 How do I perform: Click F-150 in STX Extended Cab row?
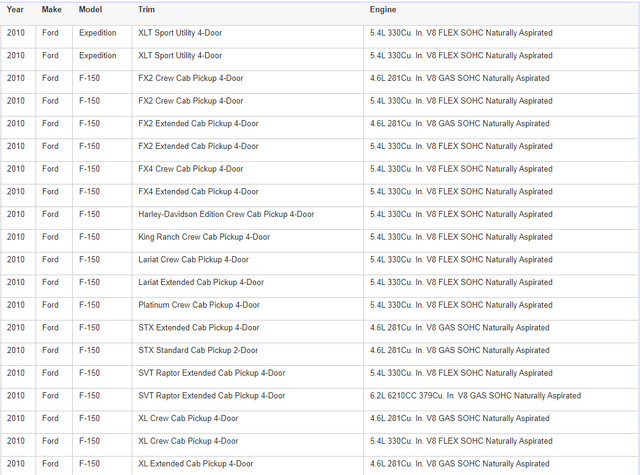pos(89,328)
